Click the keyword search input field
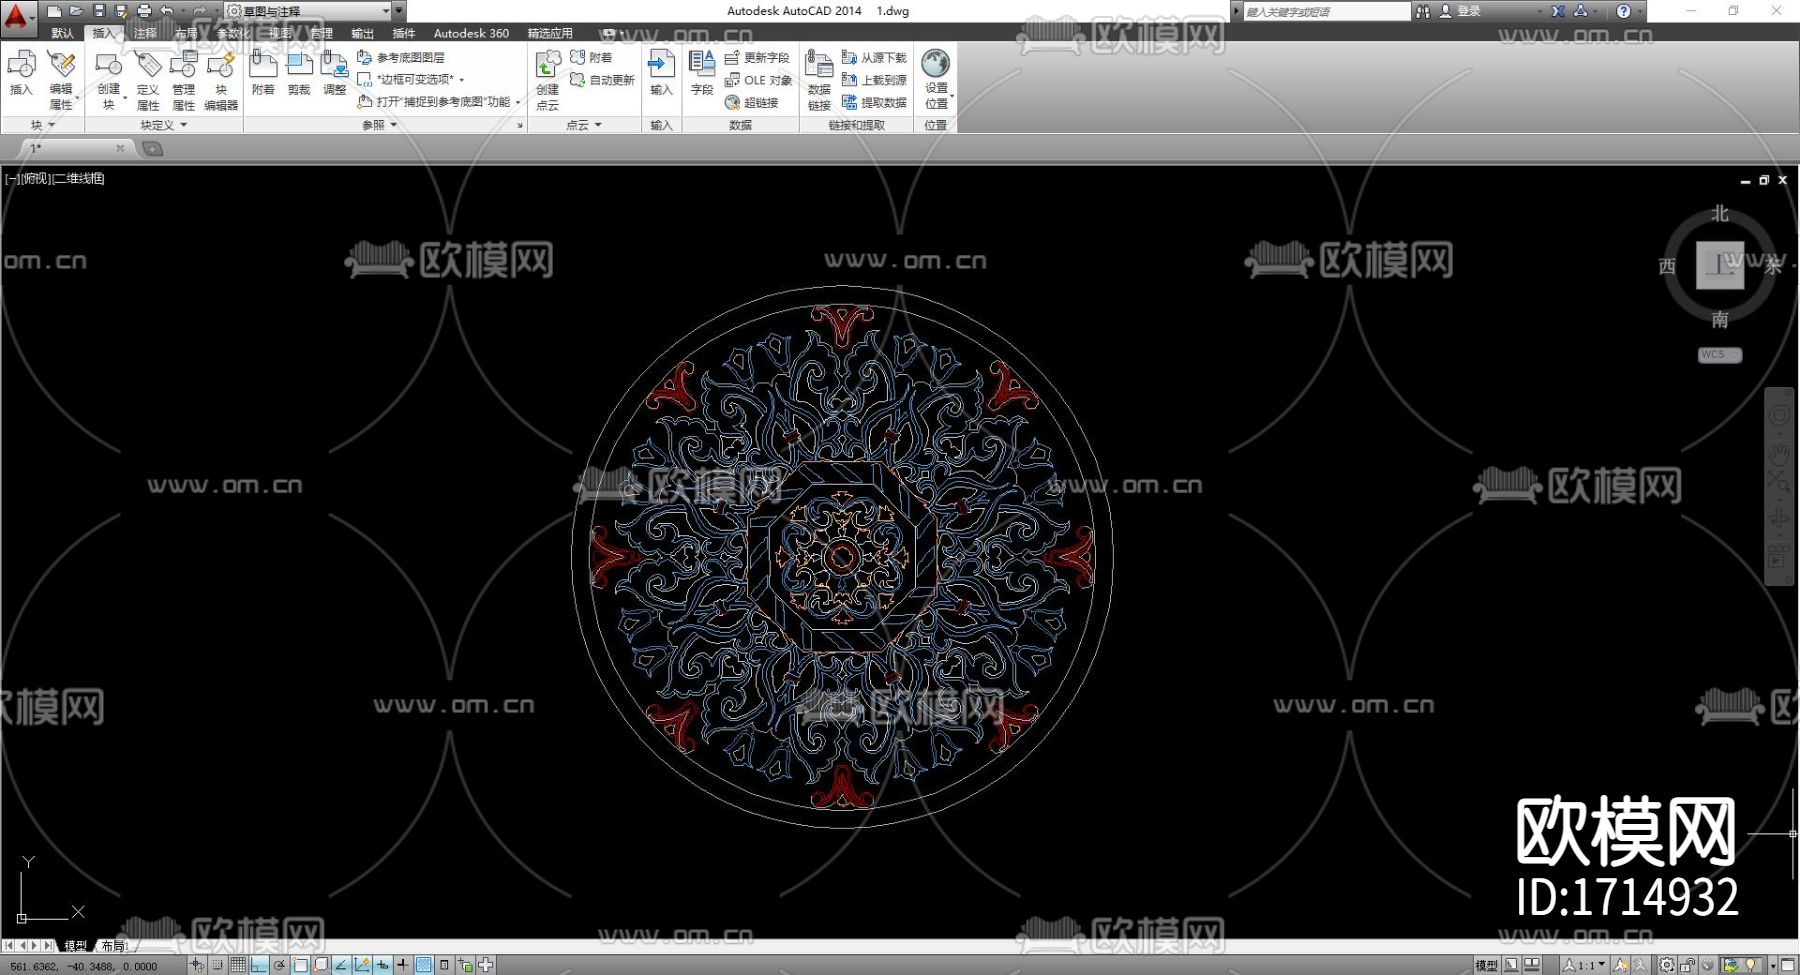This screenshot has height=975, width=1800. 1325,11
